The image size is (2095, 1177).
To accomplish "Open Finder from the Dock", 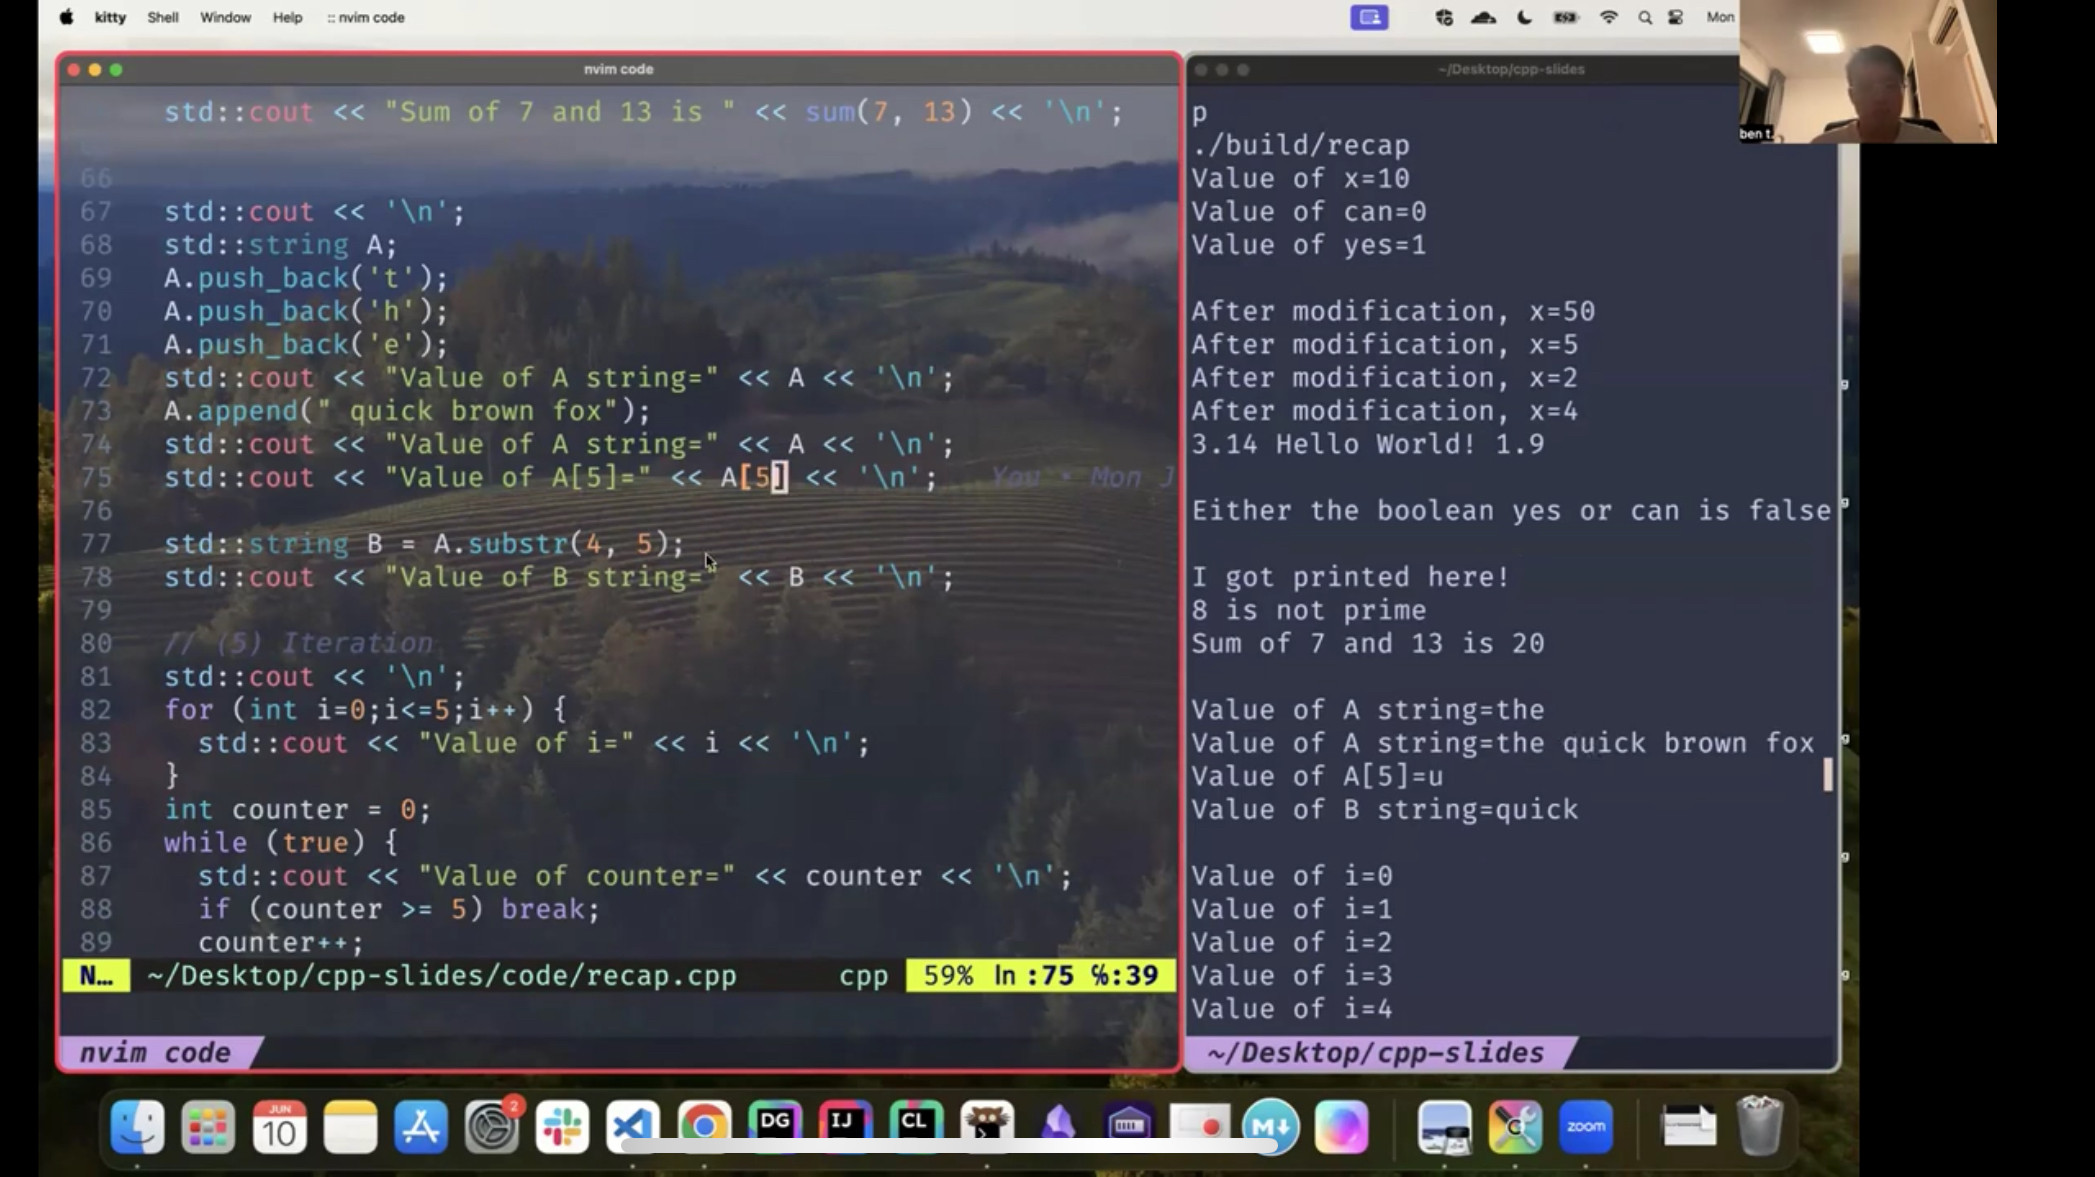I will click(137, 1127).
